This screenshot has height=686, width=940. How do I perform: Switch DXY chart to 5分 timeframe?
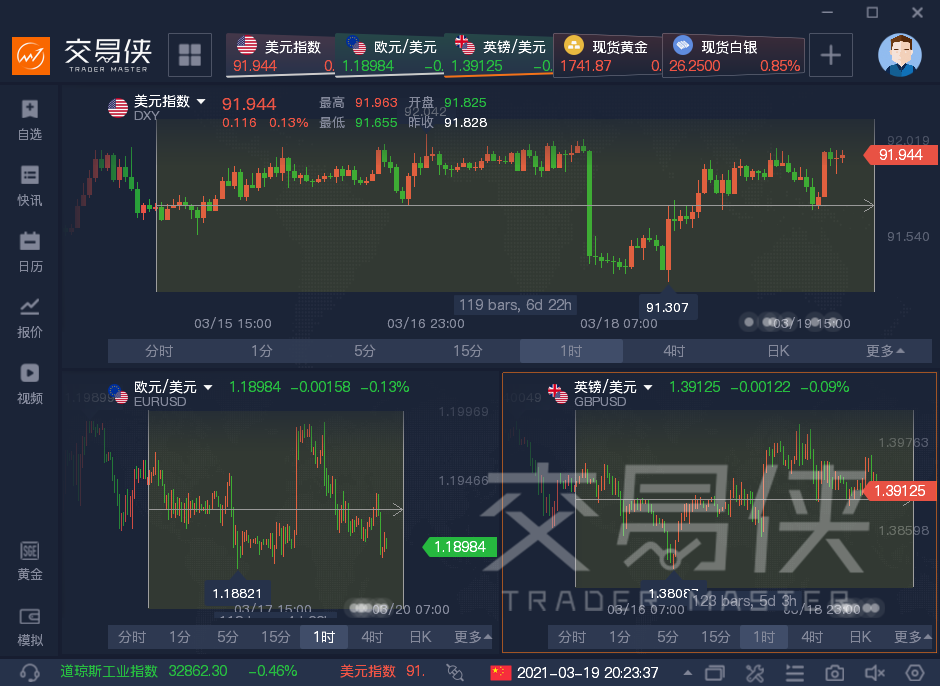(x=364, y=351)
